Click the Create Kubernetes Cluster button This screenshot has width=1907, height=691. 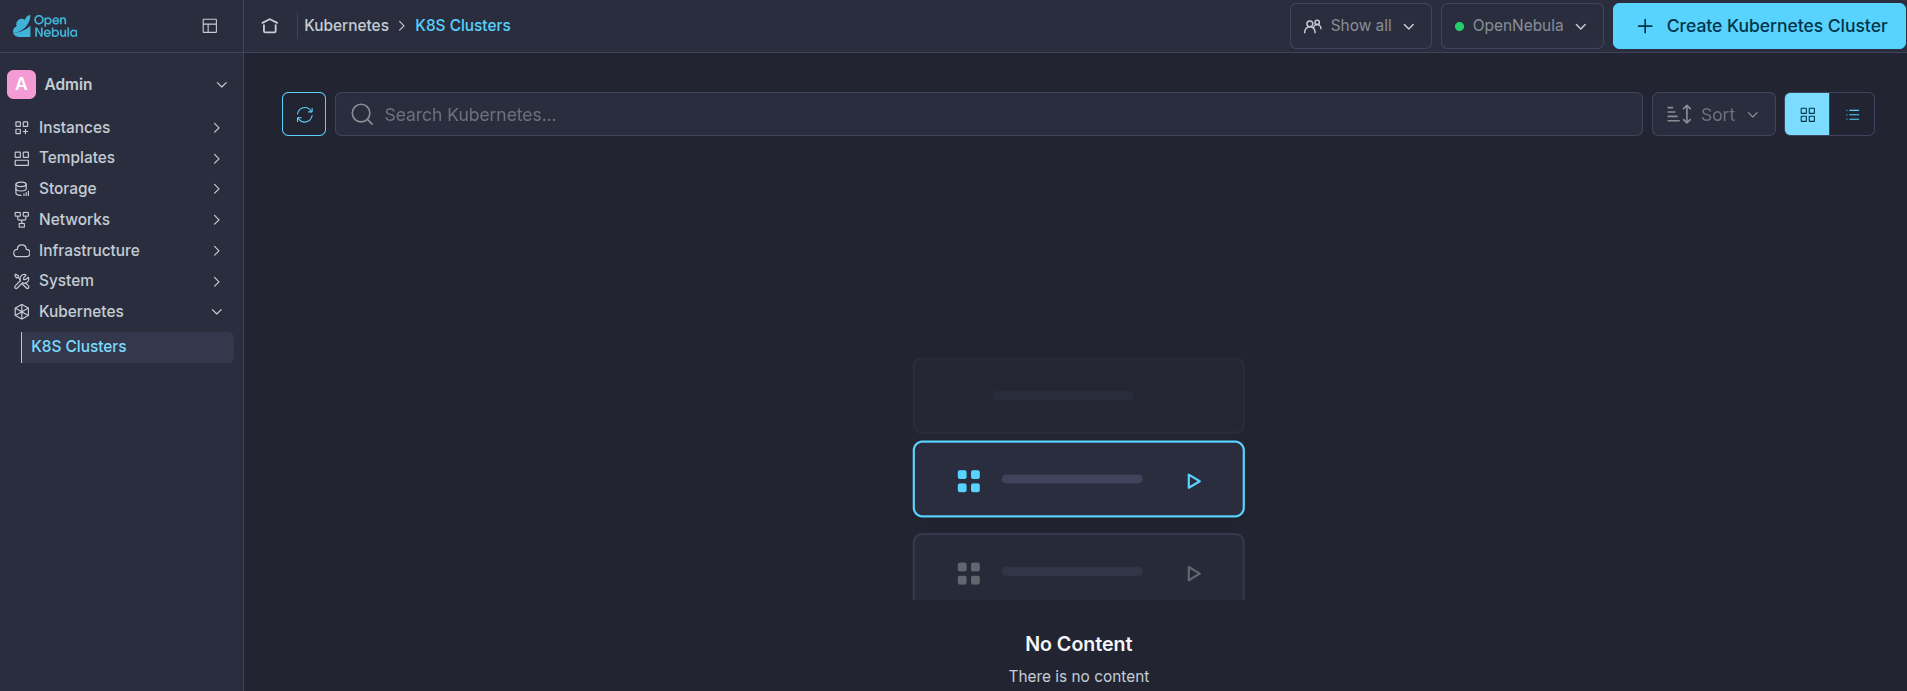[x=1759, y=26]
